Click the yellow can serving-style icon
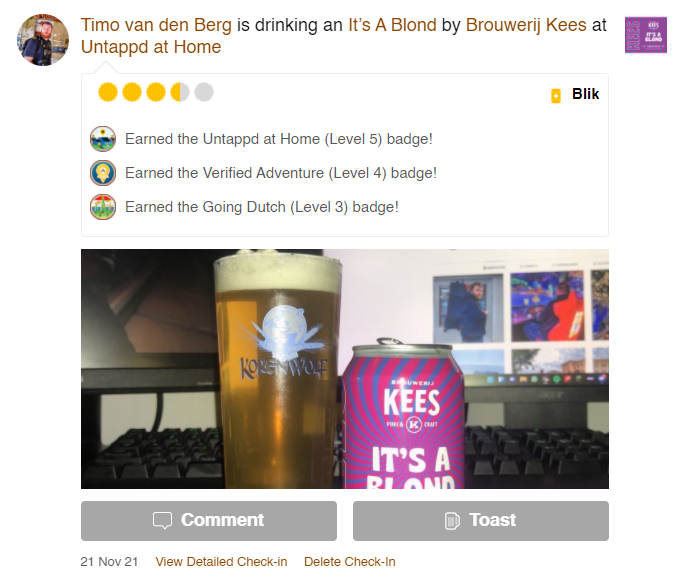The width and height of the screenshot is (677, 583). coord(556,96)
